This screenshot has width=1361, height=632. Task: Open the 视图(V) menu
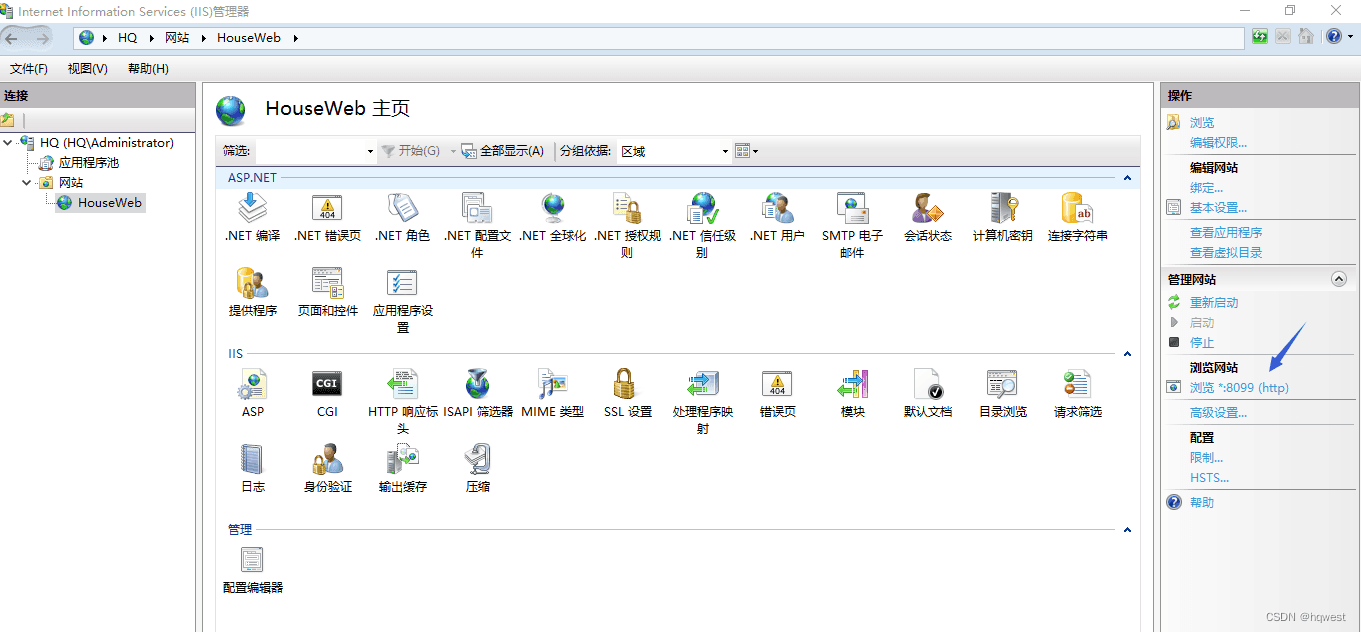(88, 69)
